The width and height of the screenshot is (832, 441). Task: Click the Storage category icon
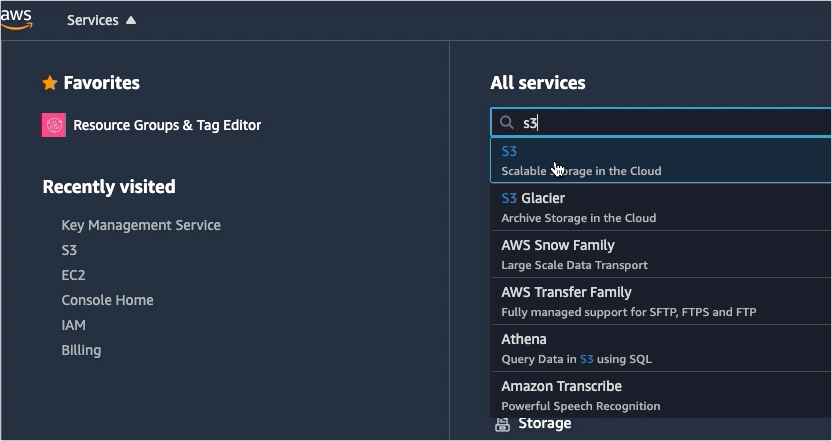click(x=503, y=425)
